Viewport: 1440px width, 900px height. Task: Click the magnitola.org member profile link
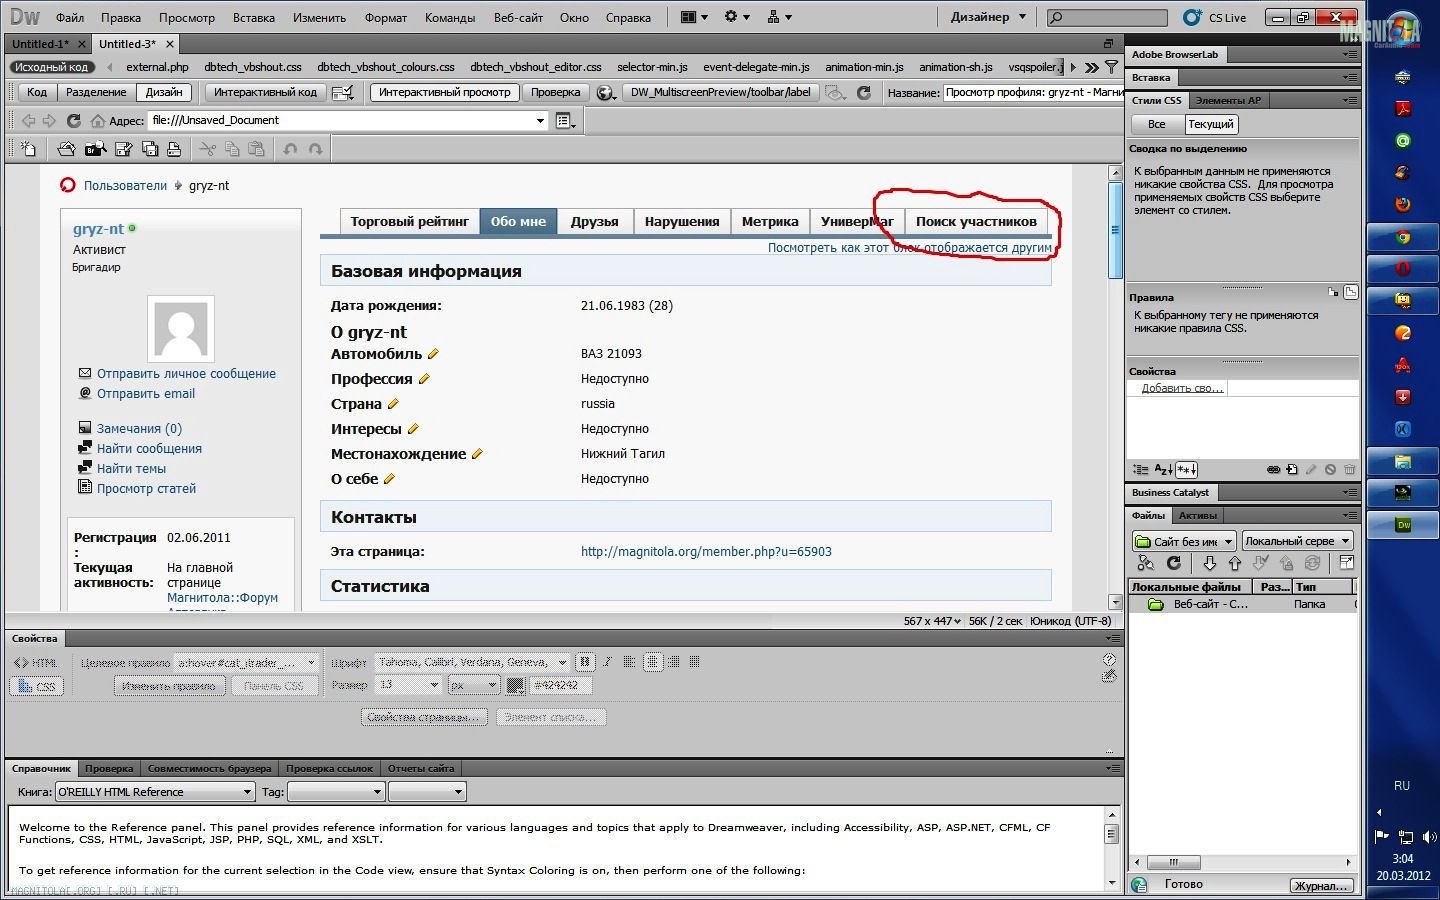point(706,551)
